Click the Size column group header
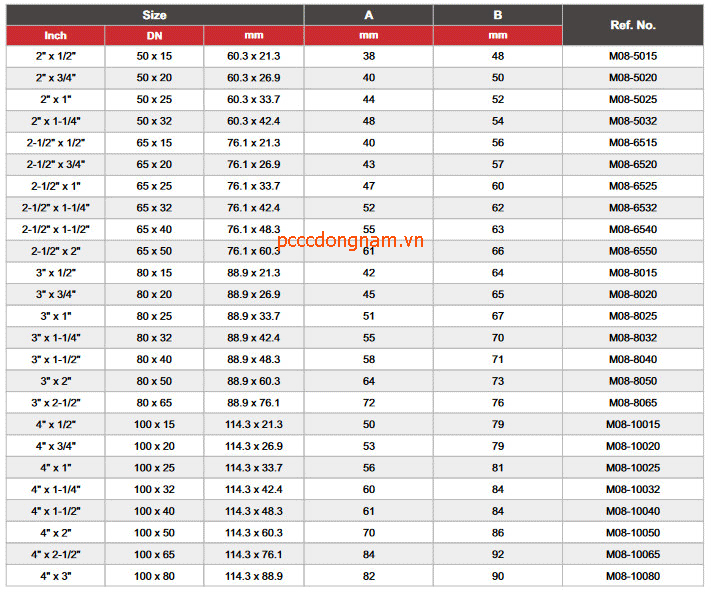The height and width of the screenshot is (593, 711). tap(154, 15)
